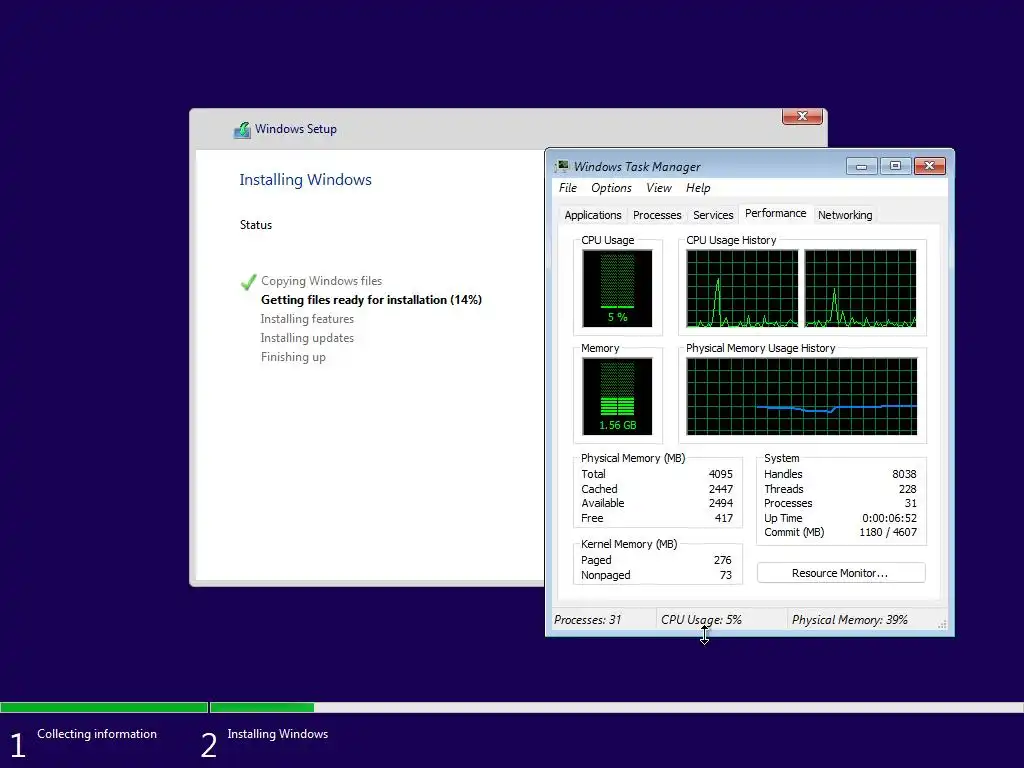The width and height of the screenshot is (1024, 768).
Task: Click the Commit (MB) value 1180 / 4607
Action: pos(888,532)
